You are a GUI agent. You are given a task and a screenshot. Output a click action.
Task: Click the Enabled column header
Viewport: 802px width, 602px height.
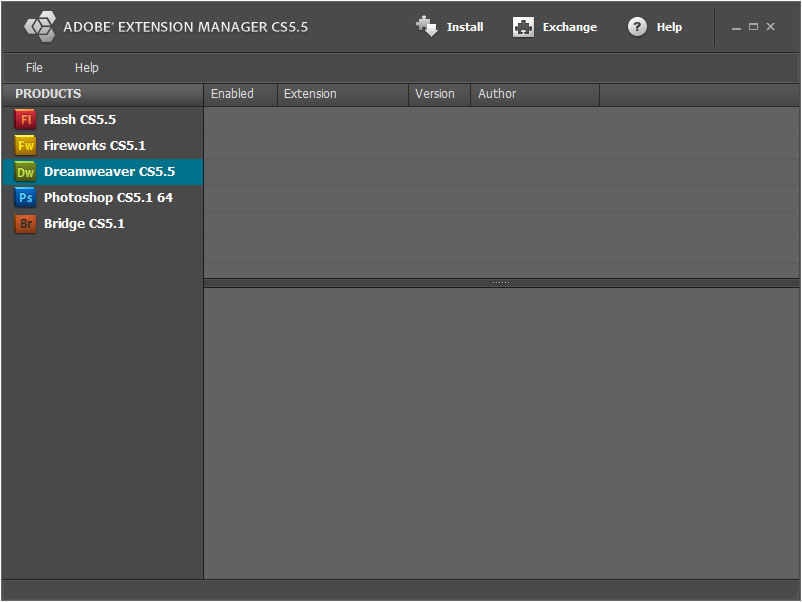click(x=232, y=93)
